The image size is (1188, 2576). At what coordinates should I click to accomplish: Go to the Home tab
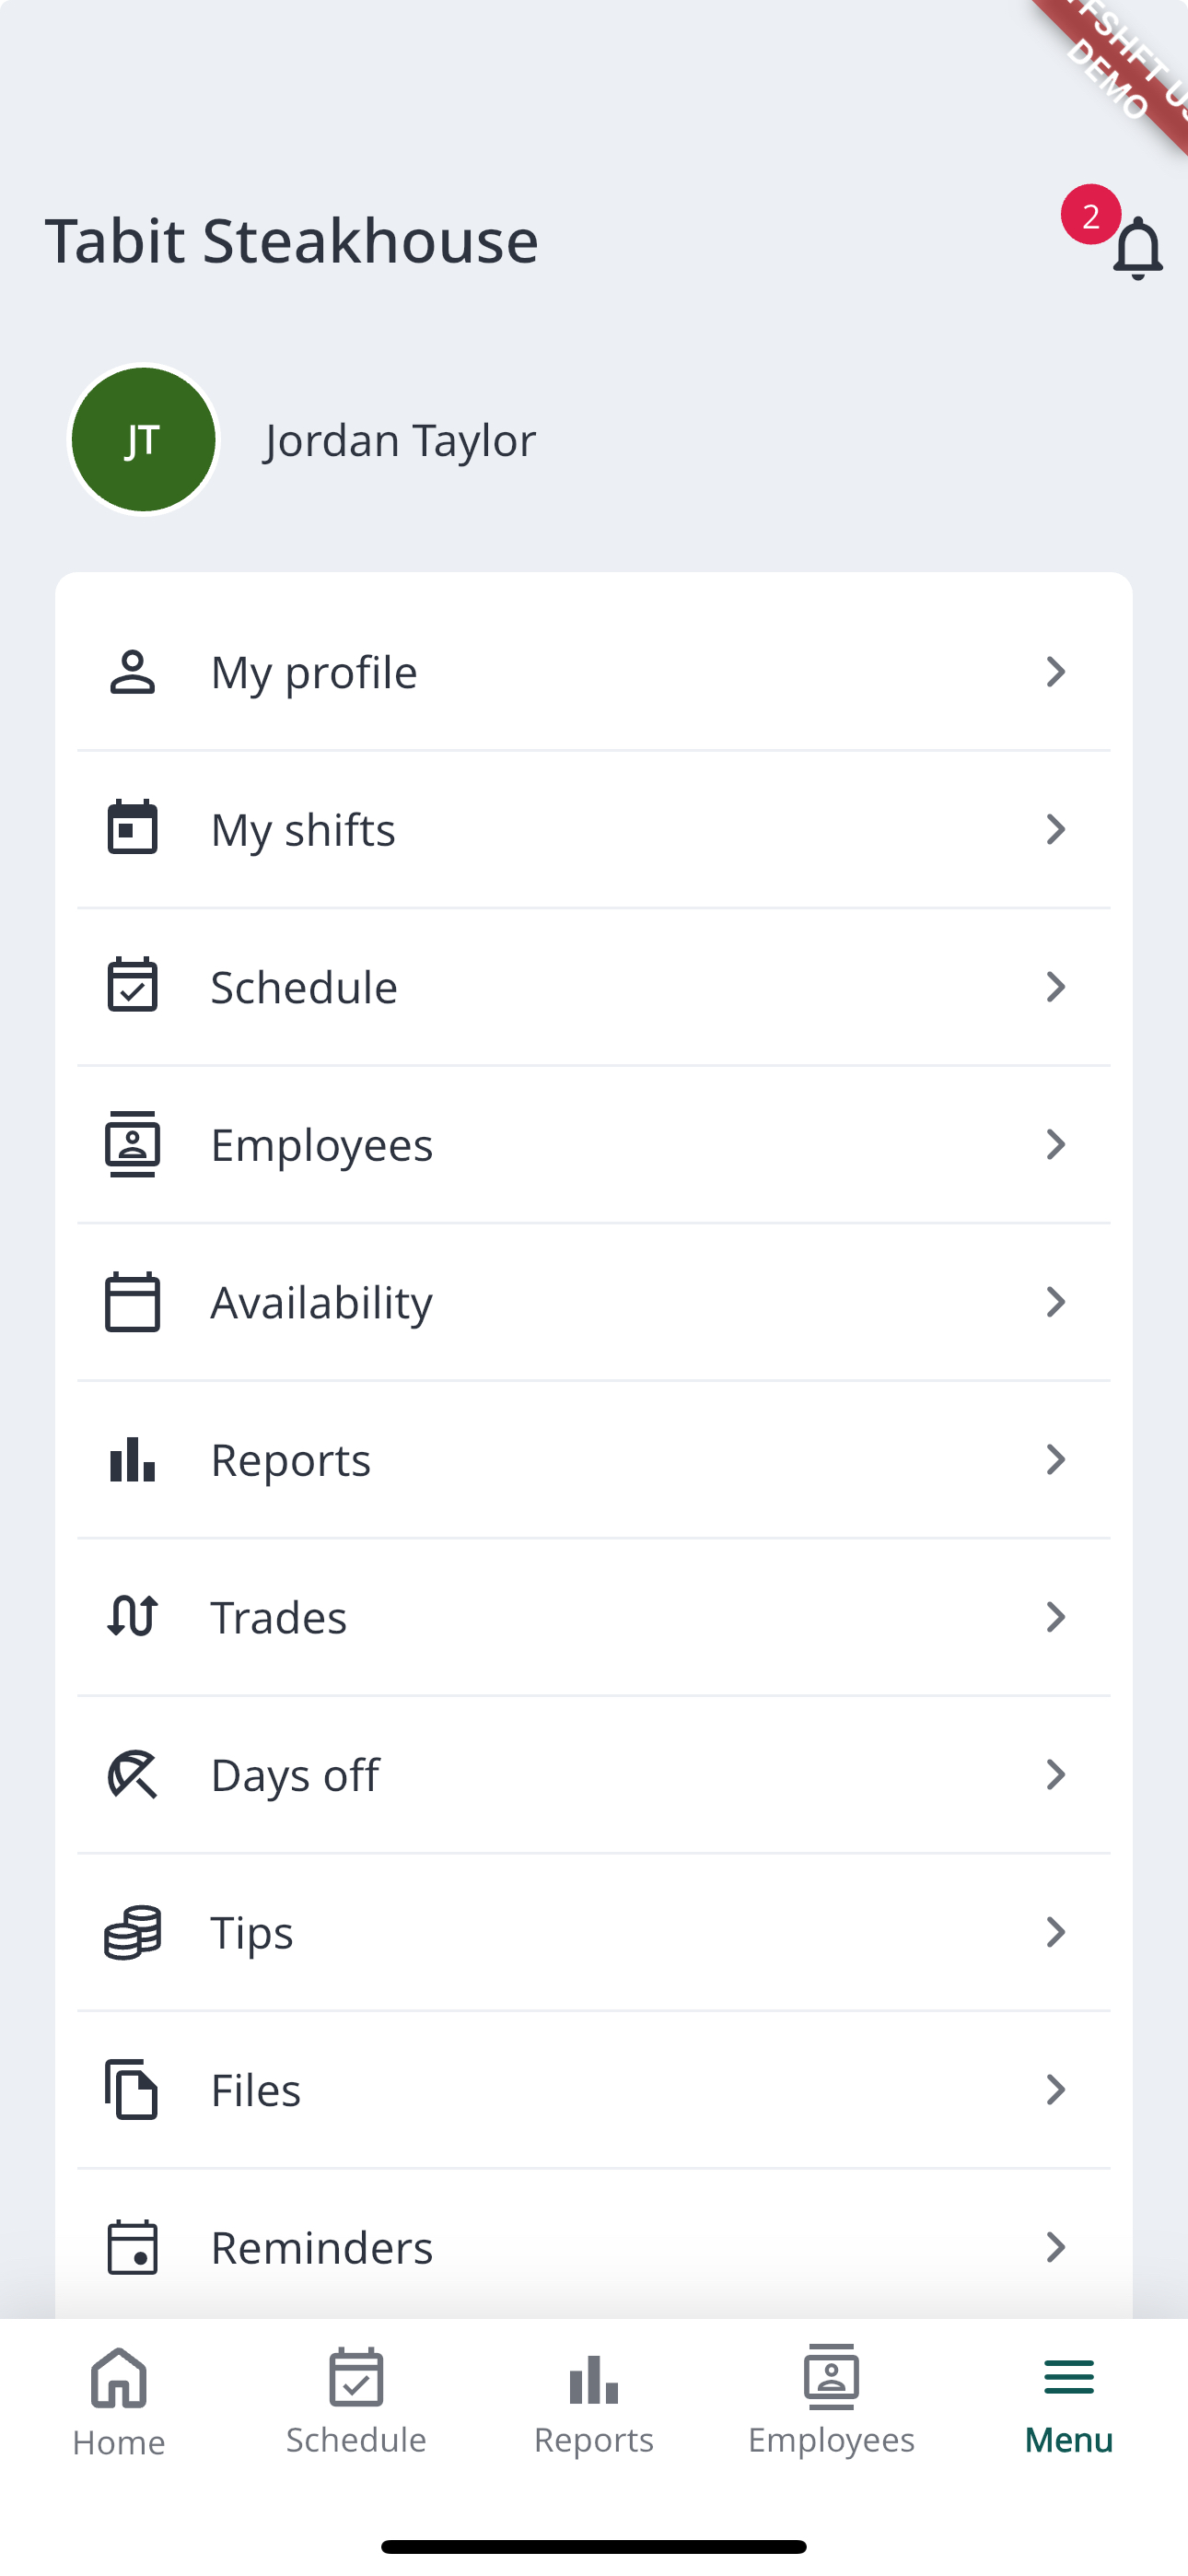[119, 2402]
